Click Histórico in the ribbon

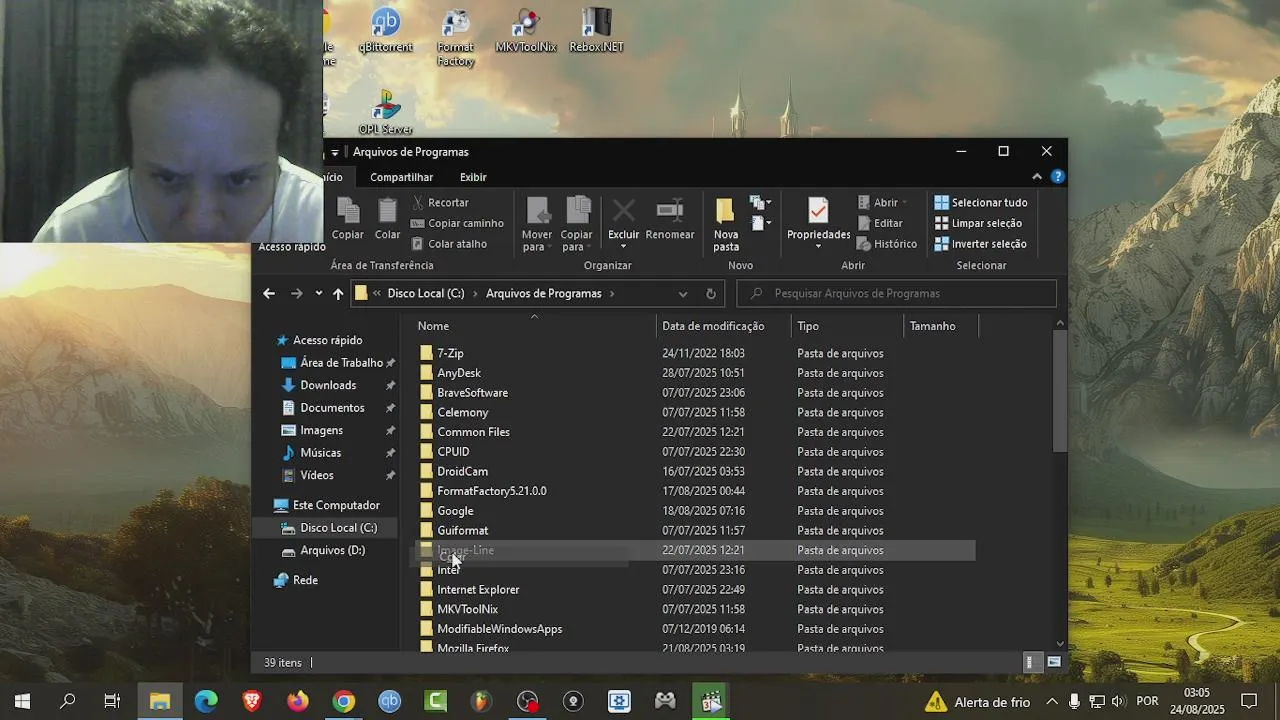(887, 243)
